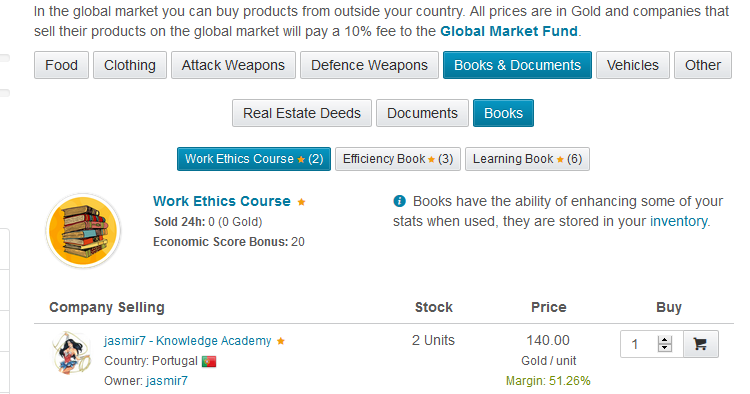Switch to Attack Weapons category
Viewport: 750px width, 394px height.
(x=233, y=65)
